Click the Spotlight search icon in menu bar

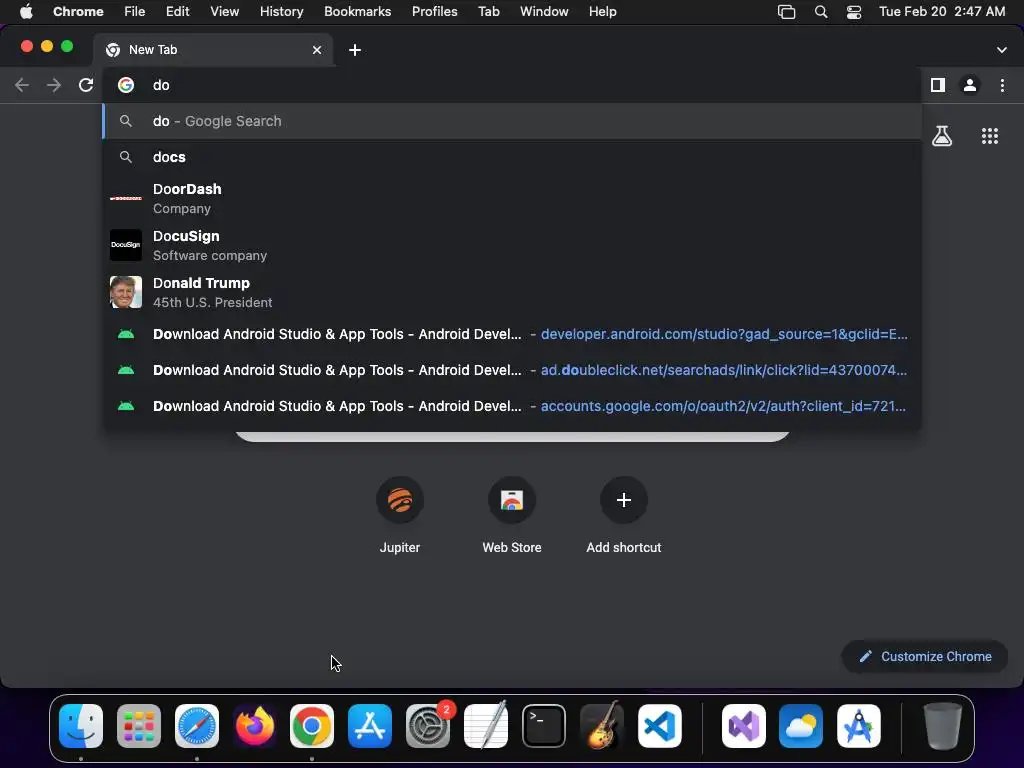pyautogui.click(x=821, y=12)
